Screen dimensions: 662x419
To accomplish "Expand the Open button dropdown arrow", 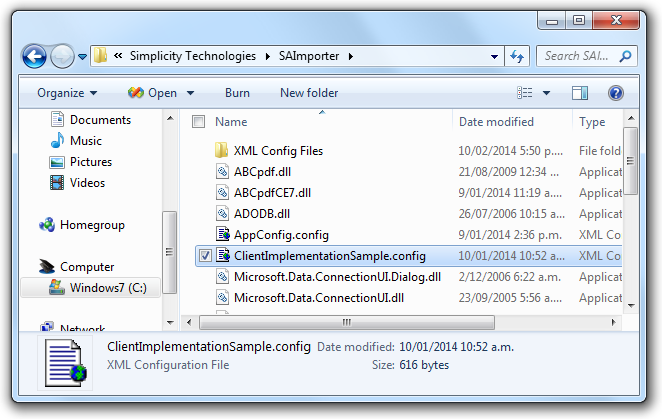I will click(x=190, y=93).
